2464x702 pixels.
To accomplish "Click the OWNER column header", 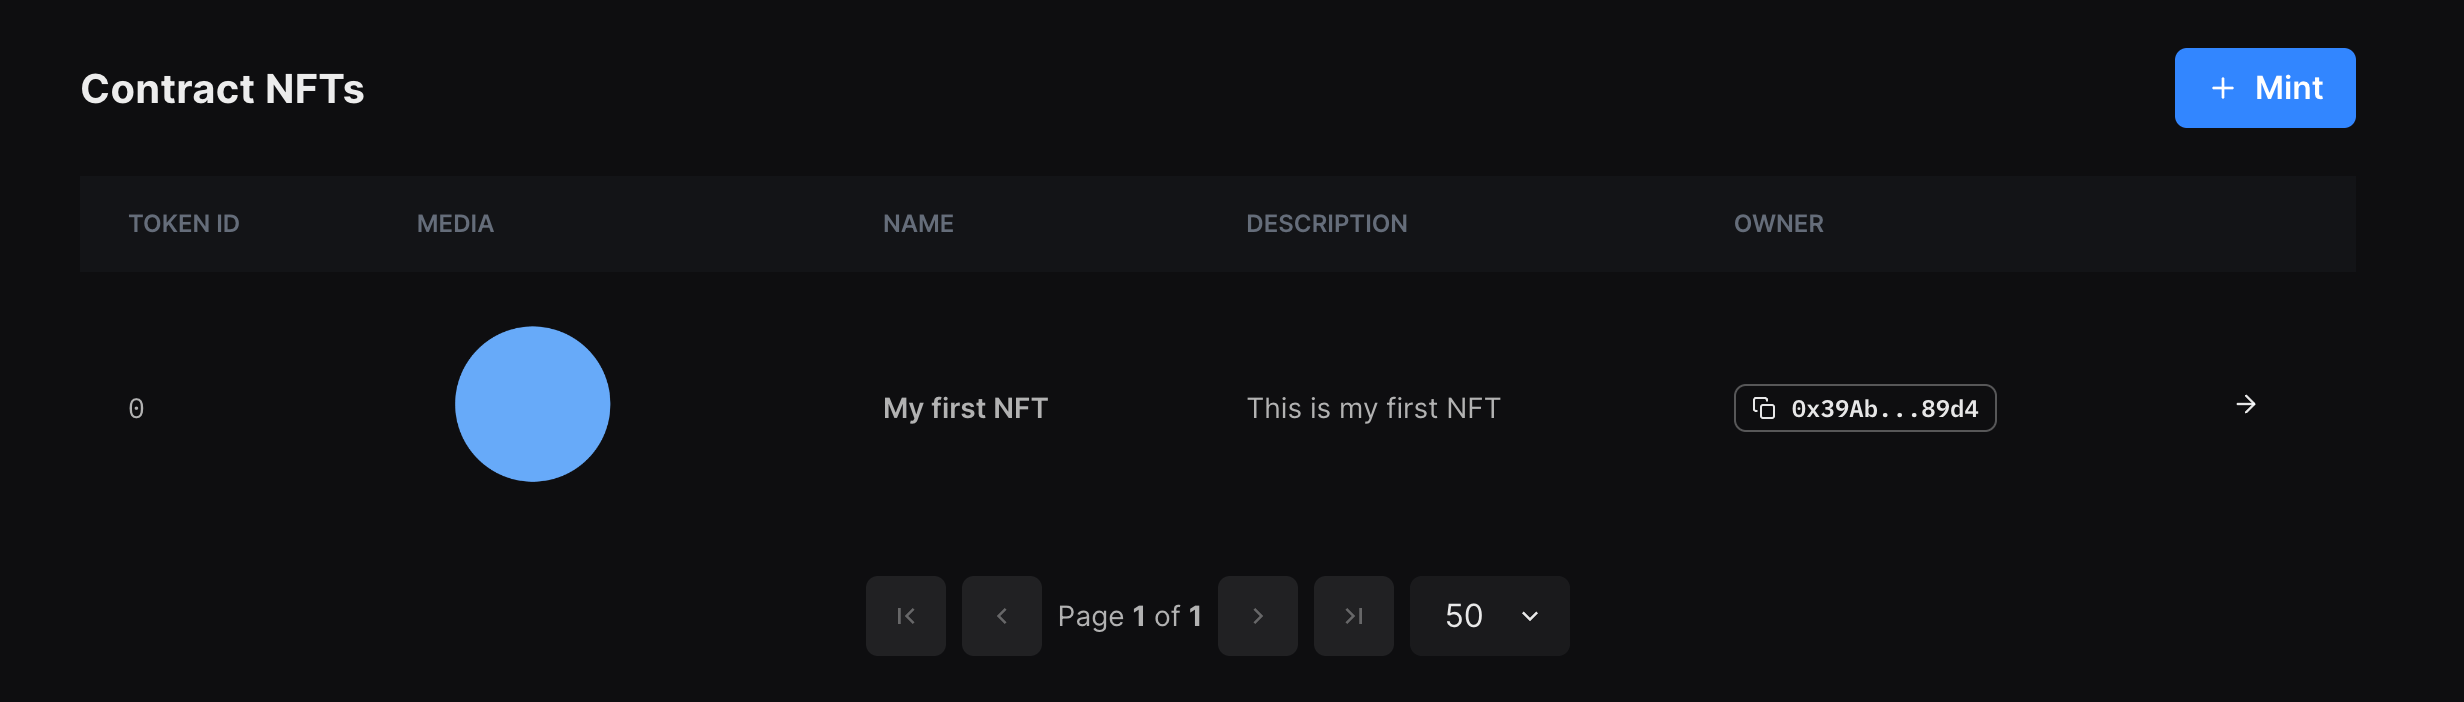I will pos(1778,224).
